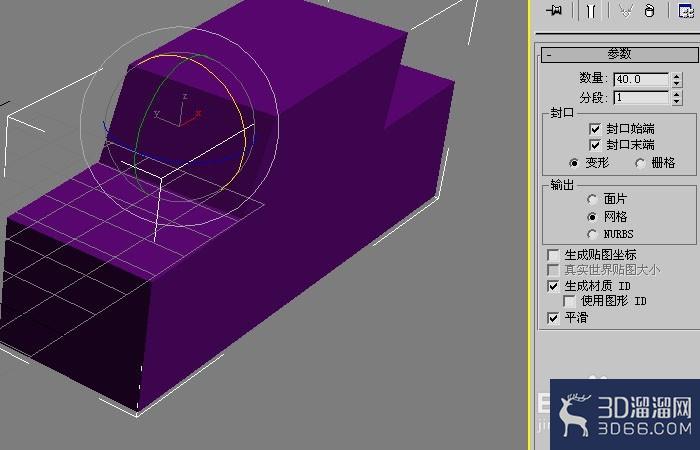Choose 网格 output radio button

click(x=592, y=217)
